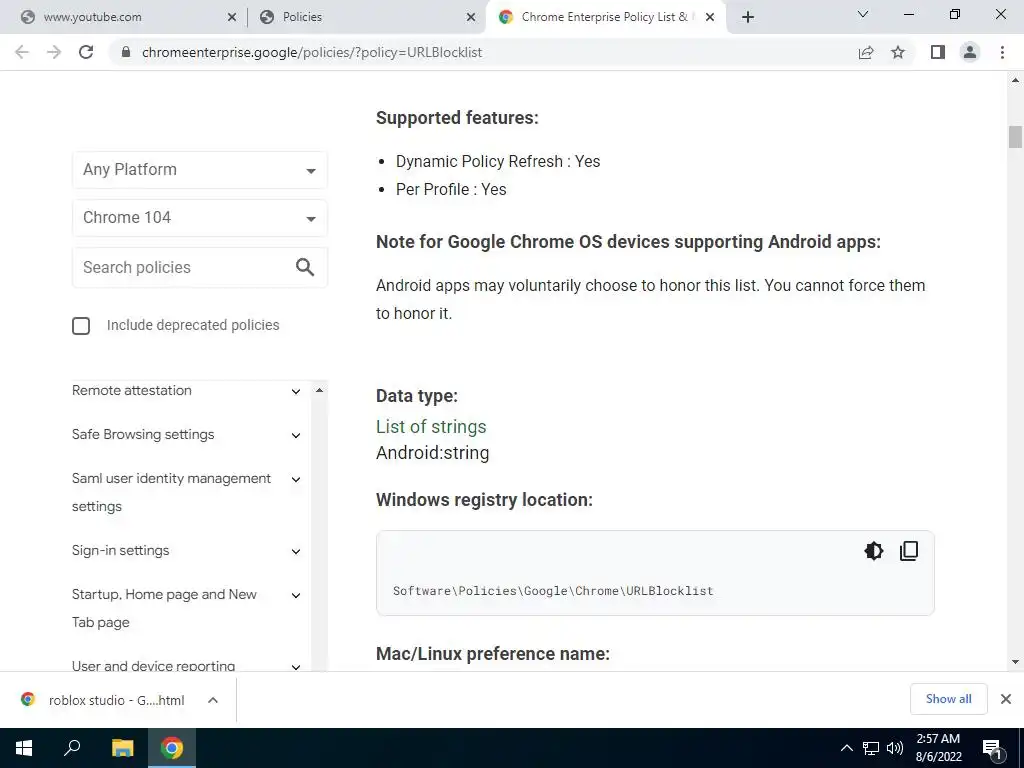The image size is (1024, 768).
Task: Click 'Dynamic Policy Refresh : Yes' text
Action: pos(498,162)
